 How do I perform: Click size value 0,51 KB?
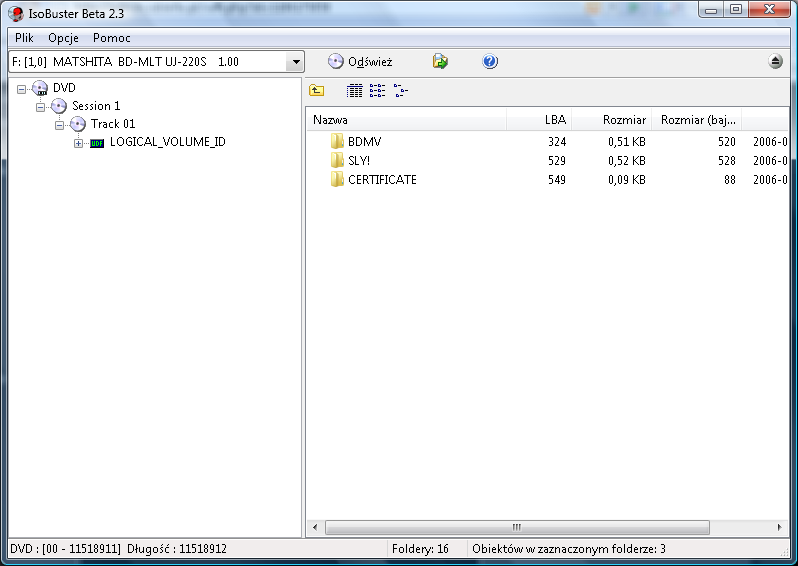click(x=626, y=142)
